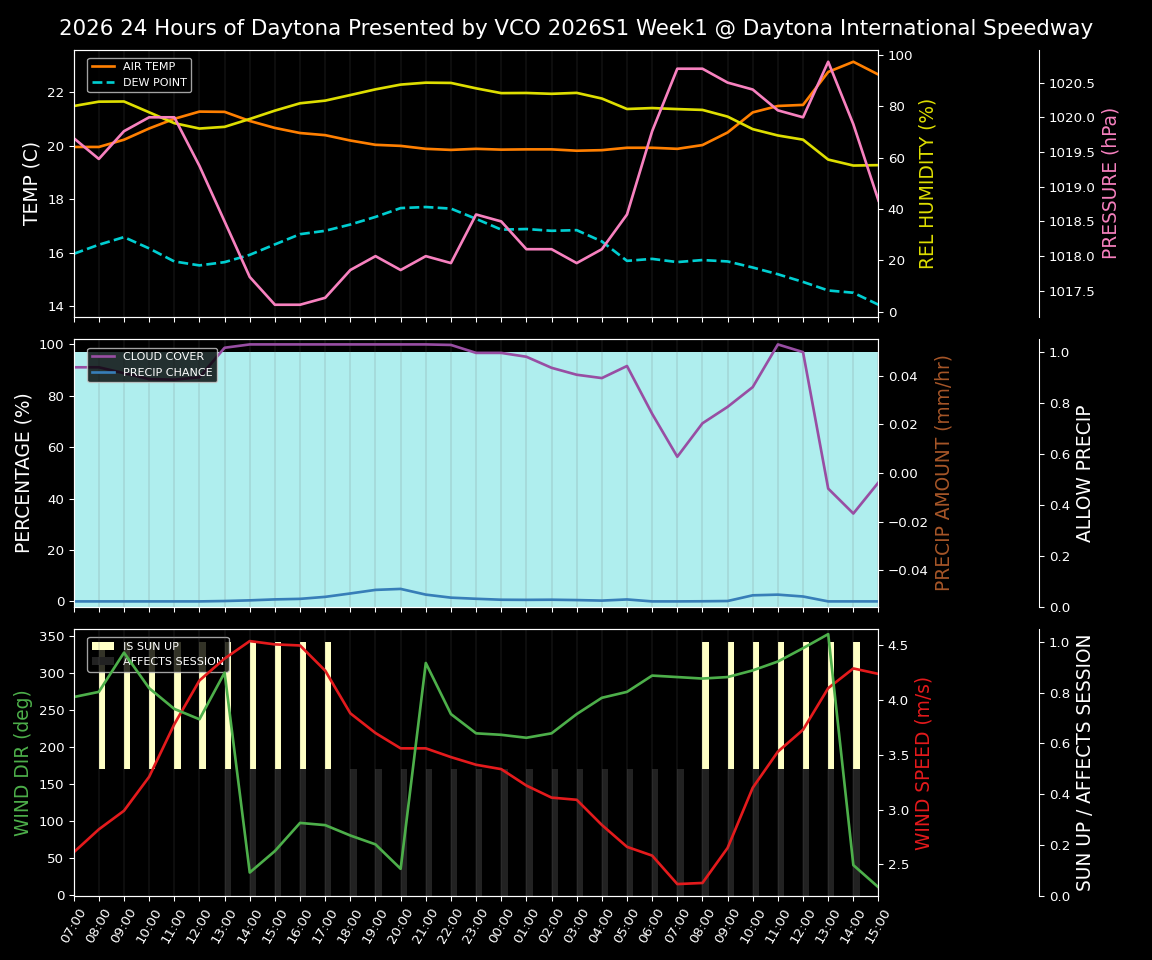Expand the middle chart's legend box
The height and width of the screenshot is (960, 1152).
click(x=153, y=363)
